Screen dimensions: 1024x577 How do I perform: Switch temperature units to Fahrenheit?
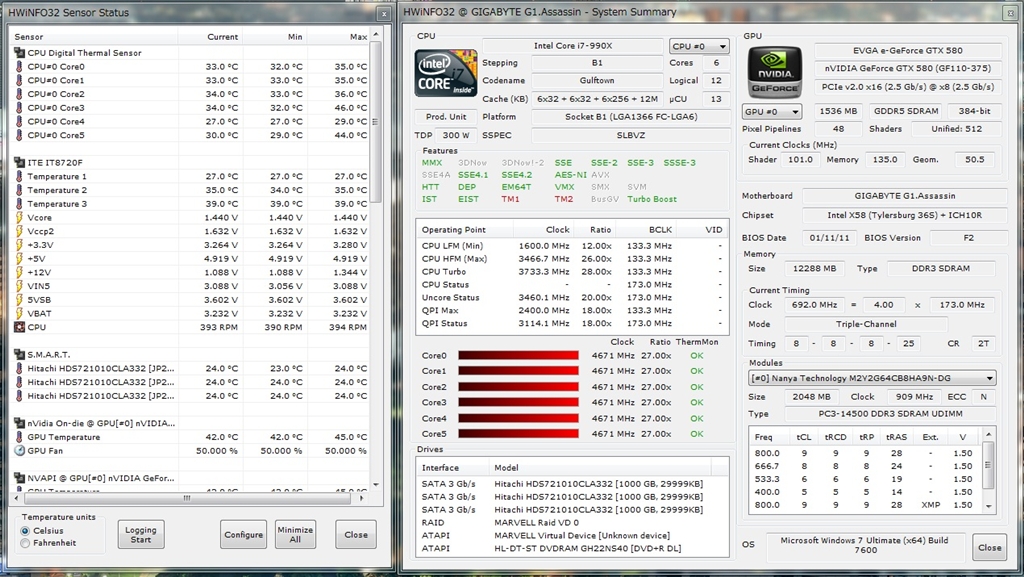point(25,544)
